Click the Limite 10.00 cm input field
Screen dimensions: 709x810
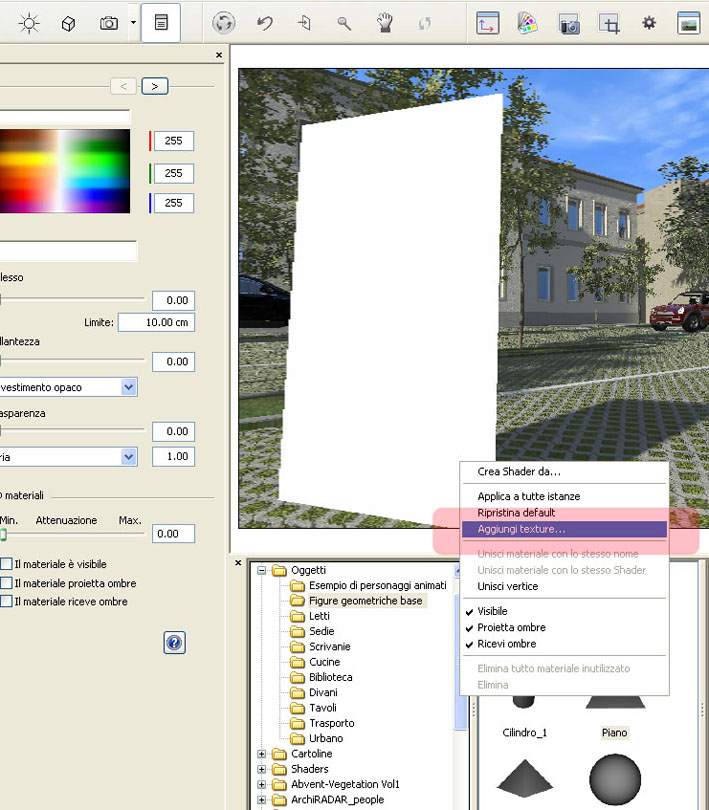pos(155,323)
